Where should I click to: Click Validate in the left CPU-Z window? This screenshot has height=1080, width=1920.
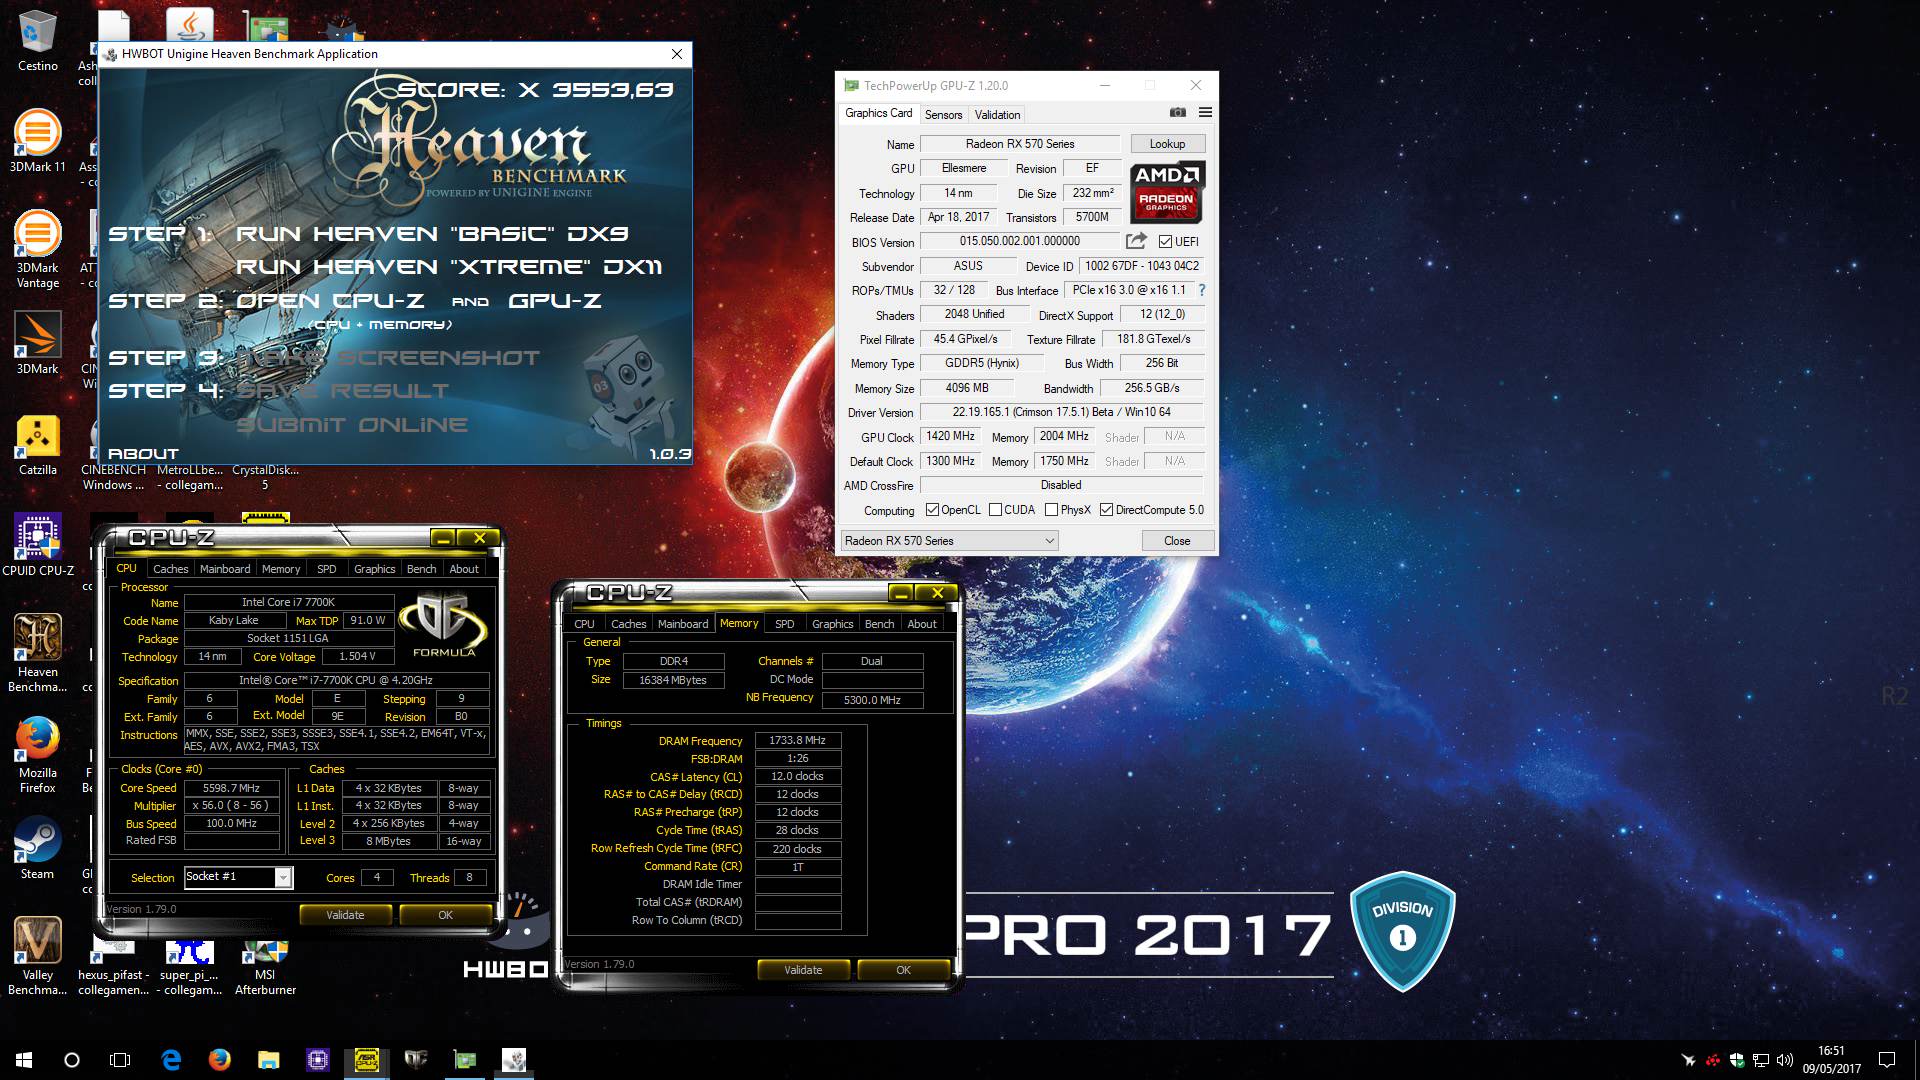click(x=345, y=915)
